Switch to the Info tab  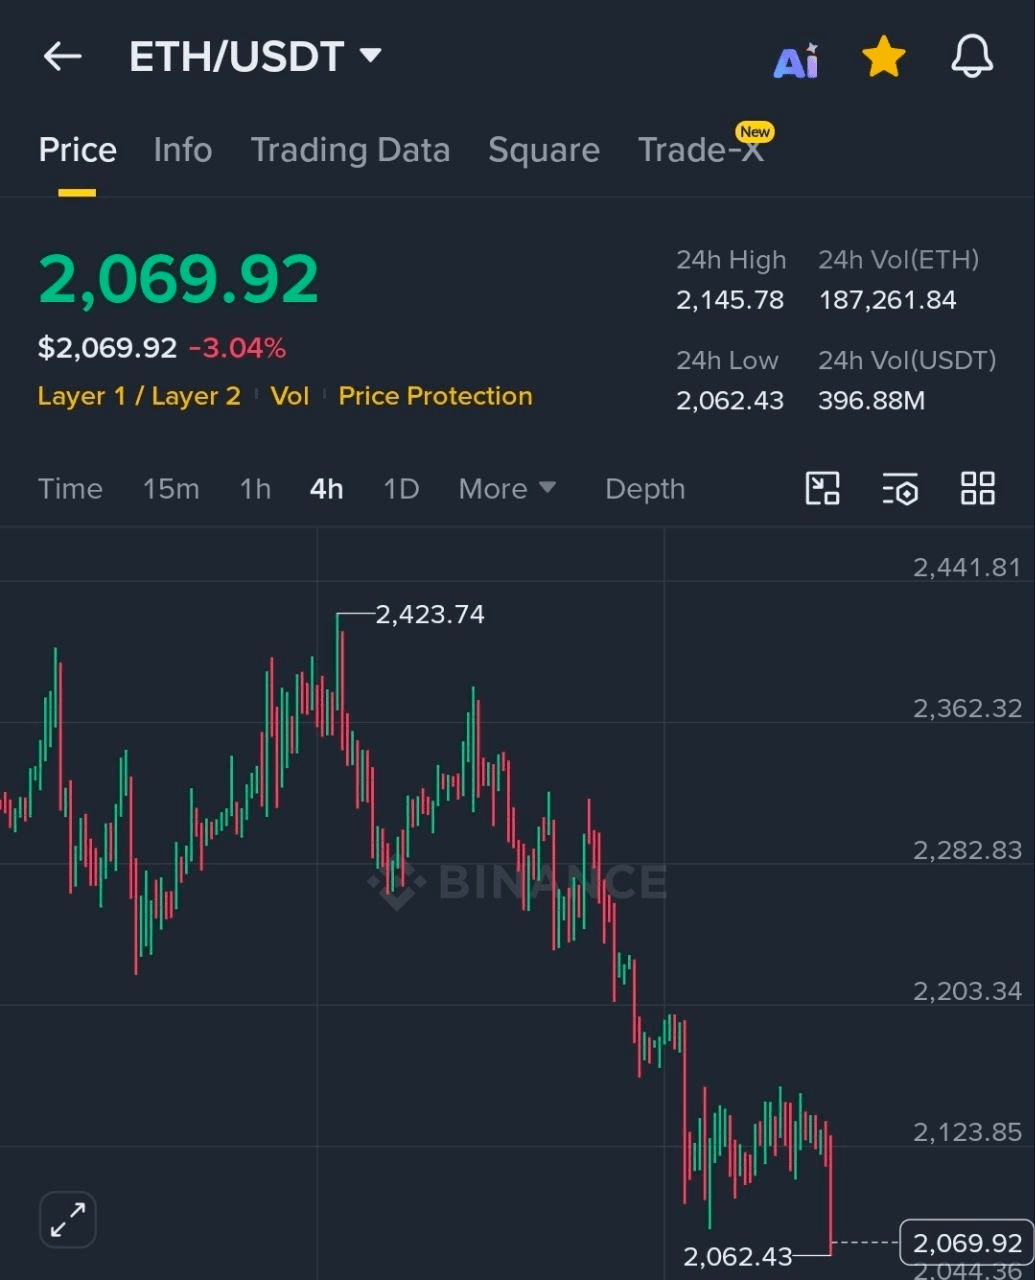pos(182,150)
